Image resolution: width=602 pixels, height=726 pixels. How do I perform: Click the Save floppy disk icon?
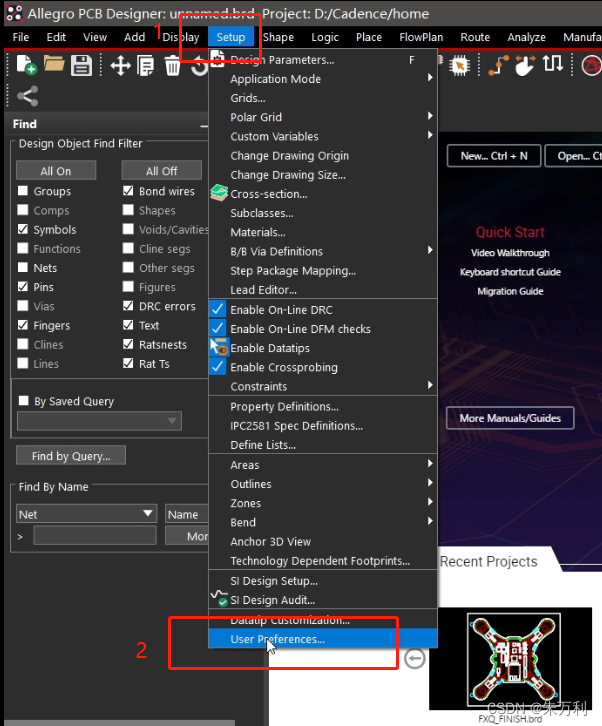82,65
